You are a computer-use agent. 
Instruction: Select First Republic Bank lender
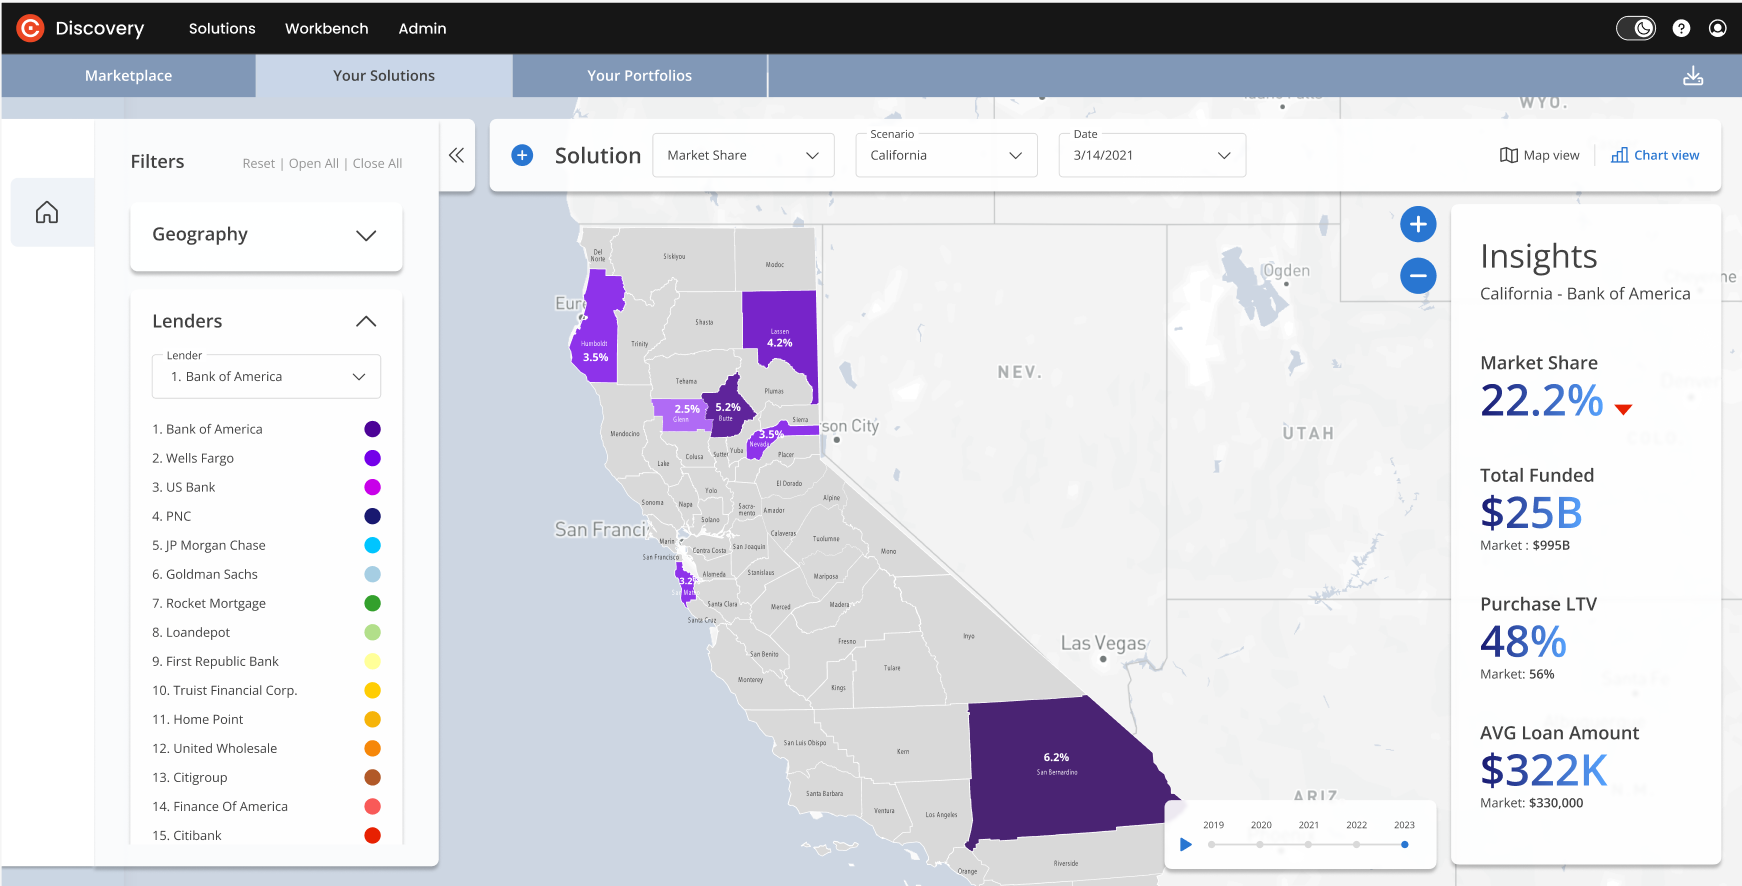(x=215, y=661)
